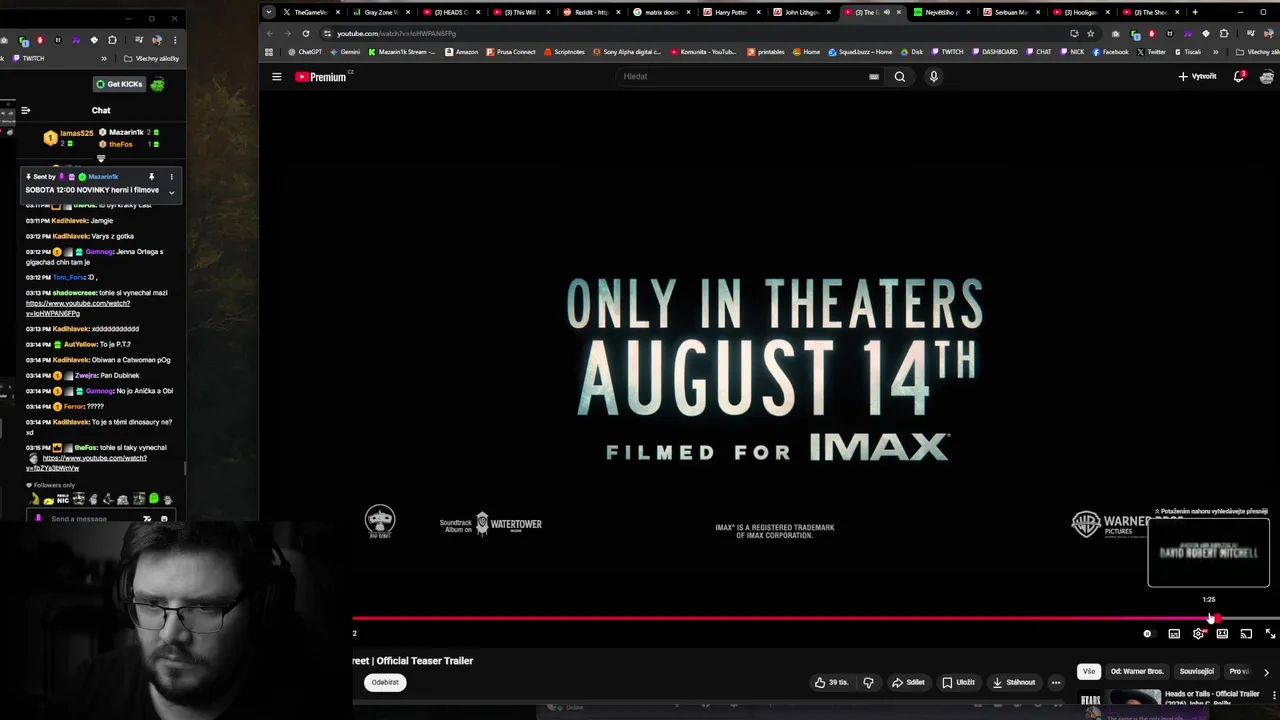Subscribe with the Odebírat button
Image resolution: width=1280 pixels, height=720 pixels.
coord(385,682)
